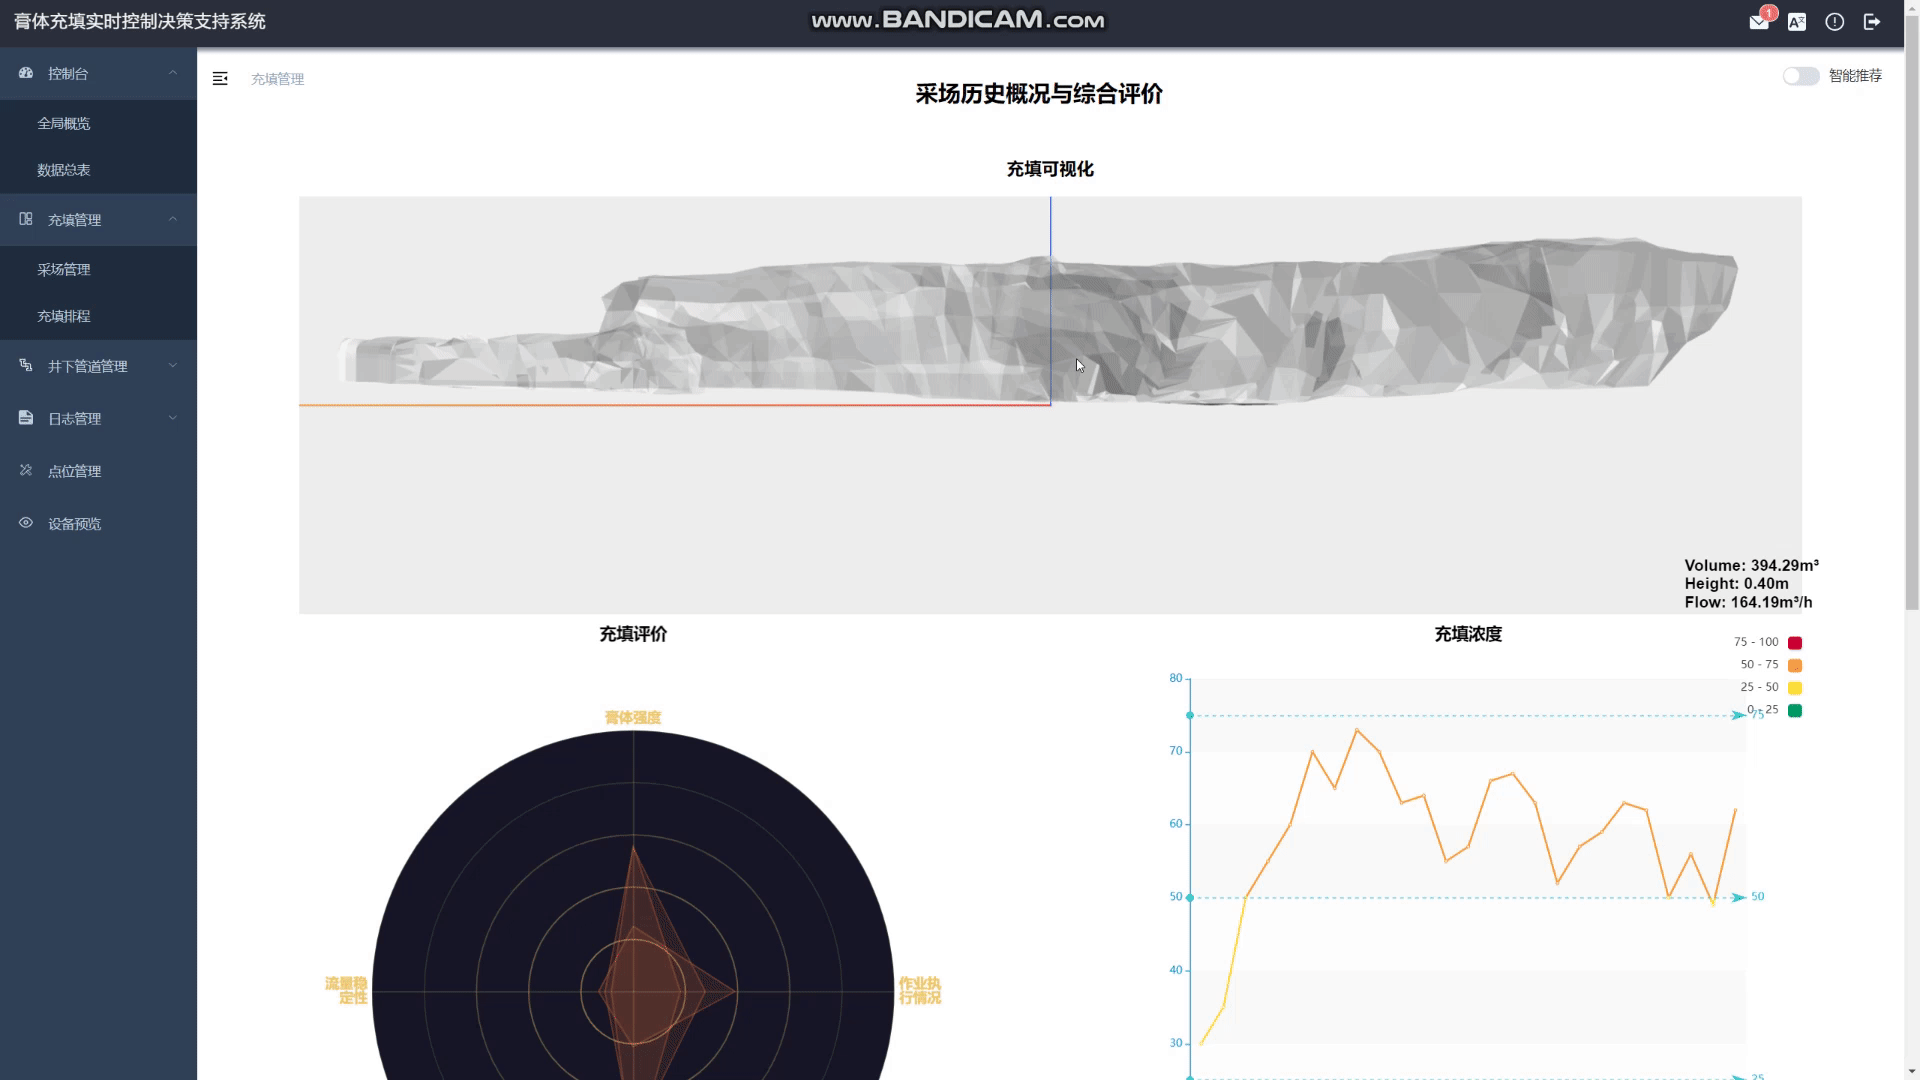Viewport: 1920px width, 1080px height.
Task: Click the system title 膏体充填实时控制决策支持系统
Action: (x=140, y=22)
